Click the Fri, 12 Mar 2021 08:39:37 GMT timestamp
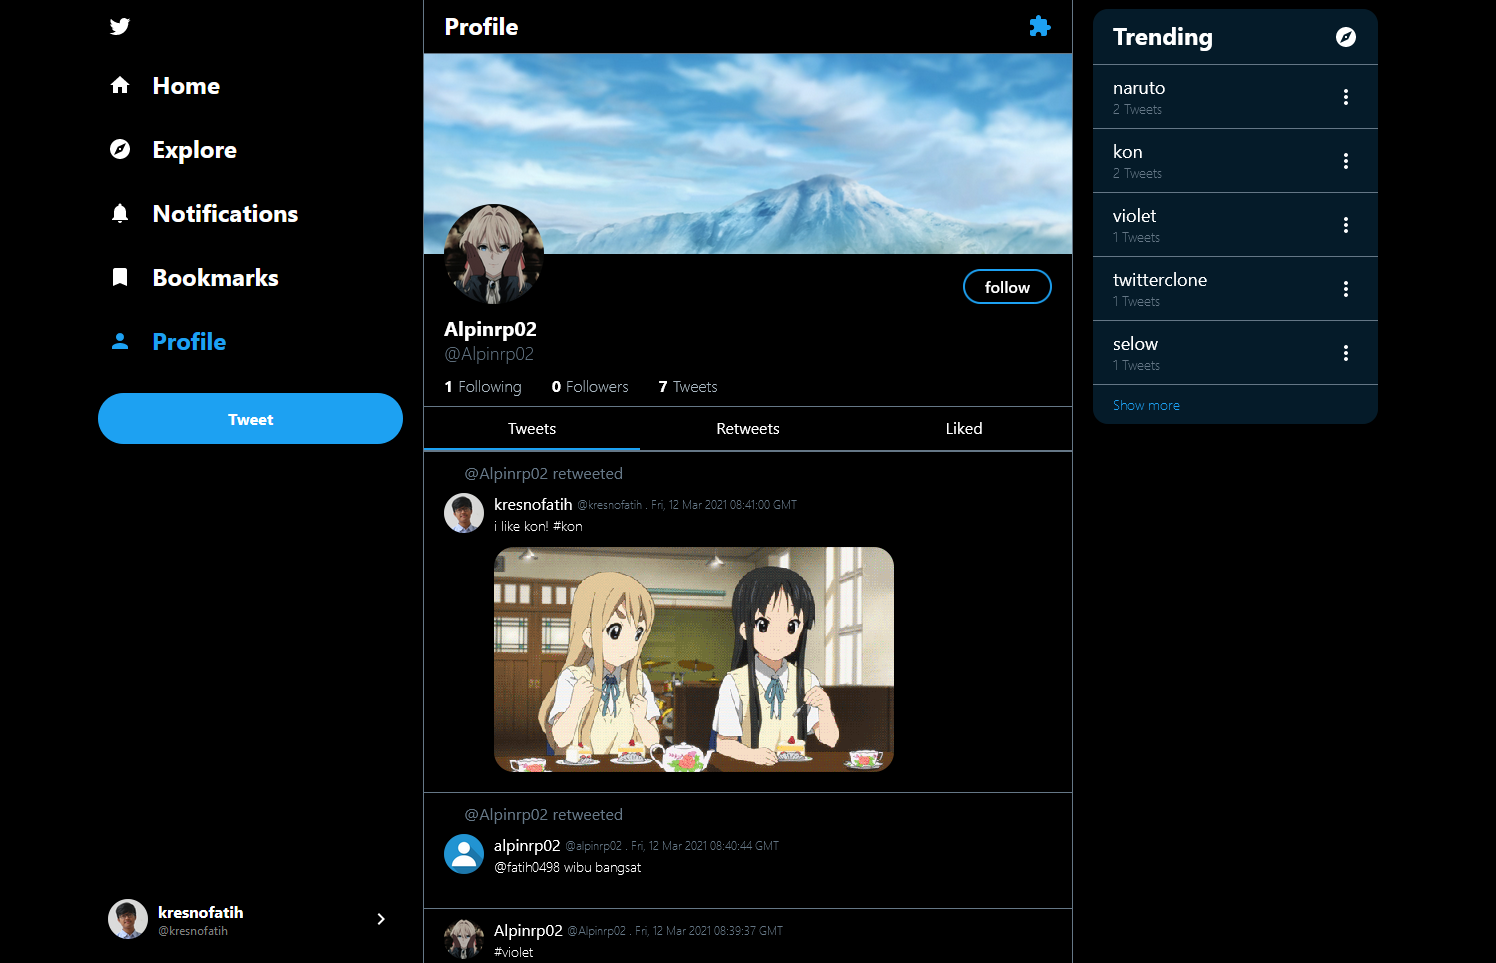1496x963 pixels. pos(709,931)
